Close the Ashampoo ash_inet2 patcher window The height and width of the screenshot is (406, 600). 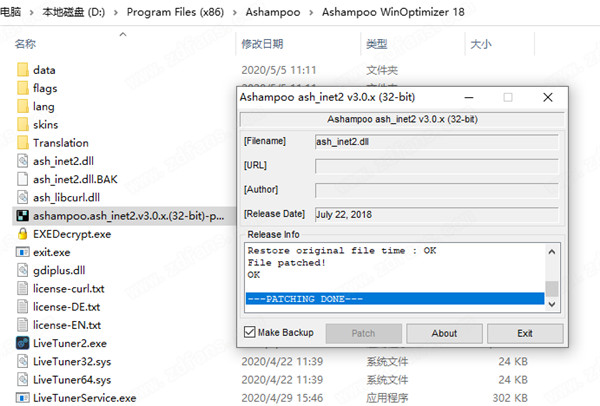tap(548, 97)
